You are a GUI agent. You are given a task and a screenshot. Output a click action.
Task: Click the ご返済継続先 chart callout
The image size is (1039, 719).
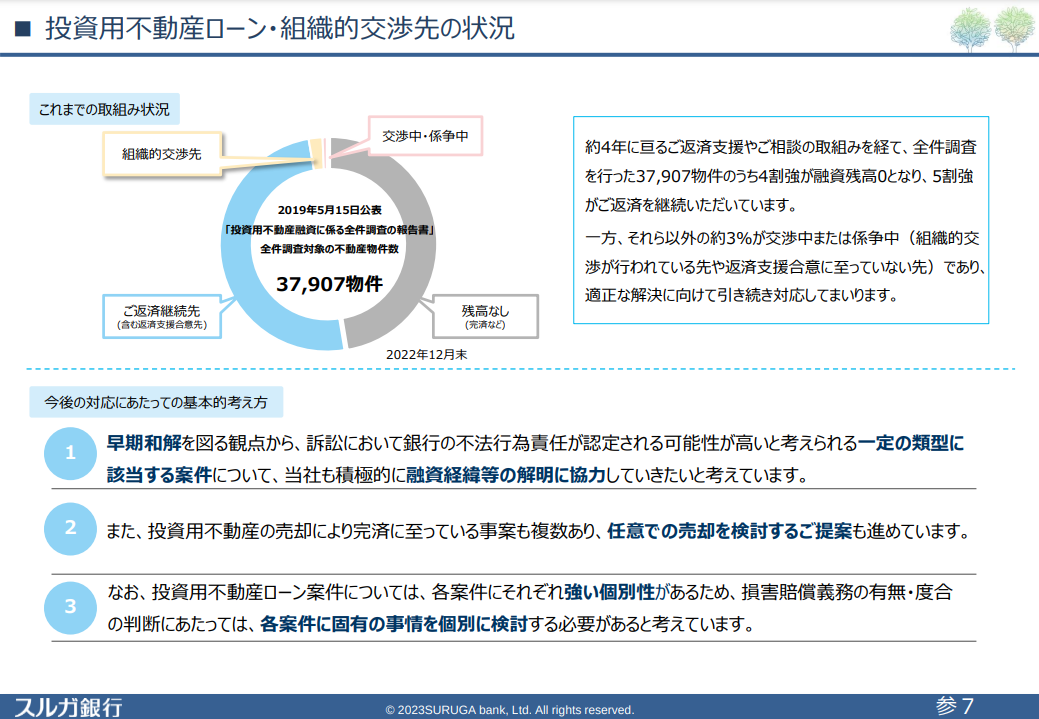tap(162, 317)
